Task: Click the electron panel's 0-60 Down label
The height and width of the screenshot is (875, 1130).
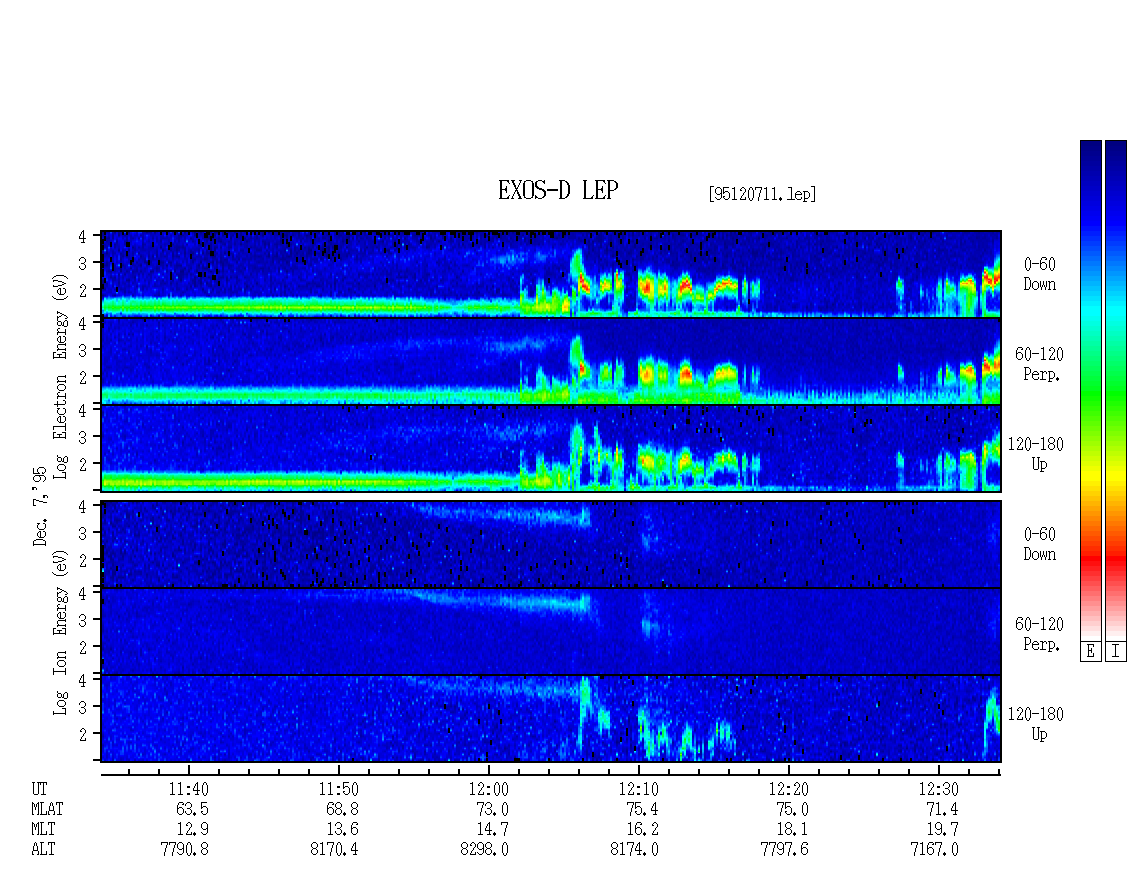Action: click(x=1040, y=275)
